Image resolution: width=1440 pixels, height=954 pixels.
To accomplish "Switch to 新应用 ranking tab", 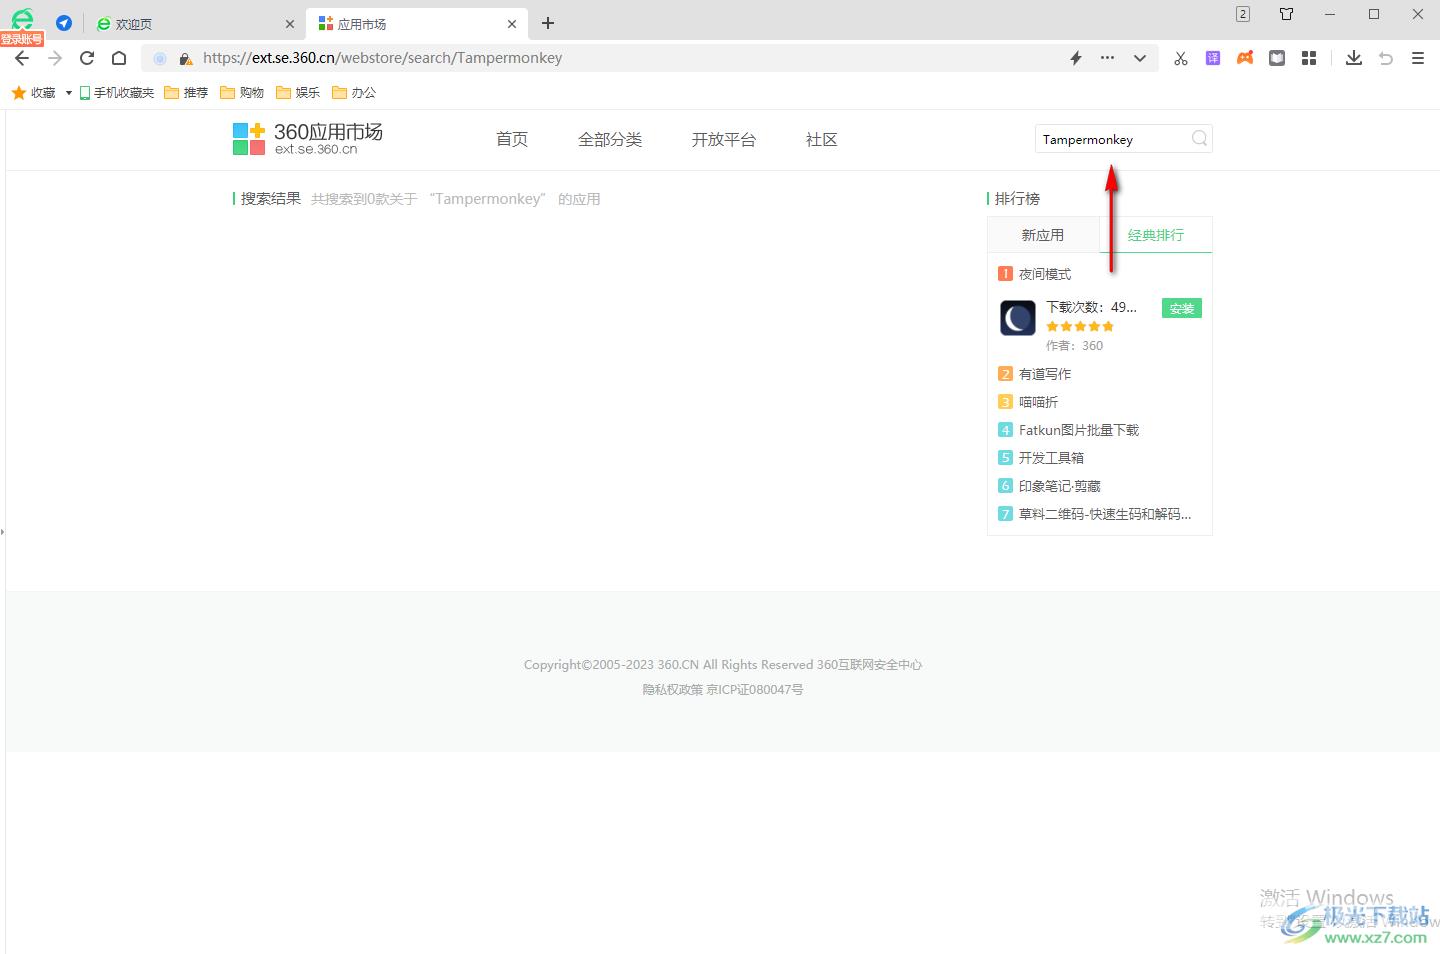I will [1043, 235].
